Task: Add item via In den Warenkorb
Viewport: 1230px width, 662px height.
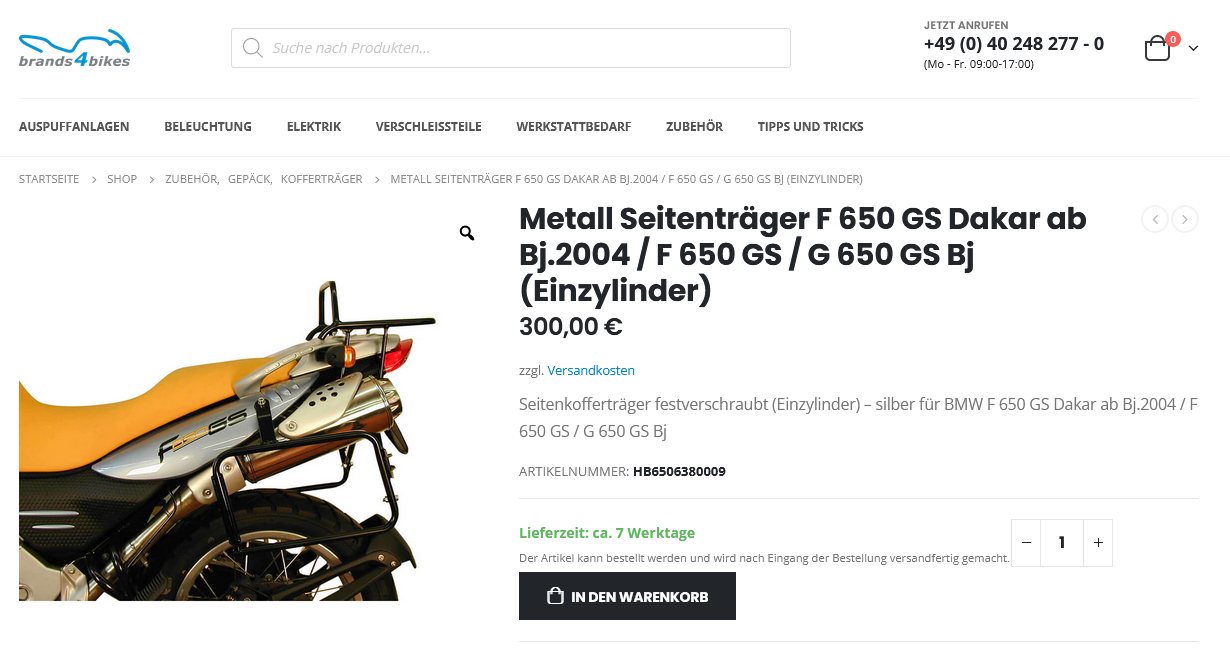Action: [627, 596]
